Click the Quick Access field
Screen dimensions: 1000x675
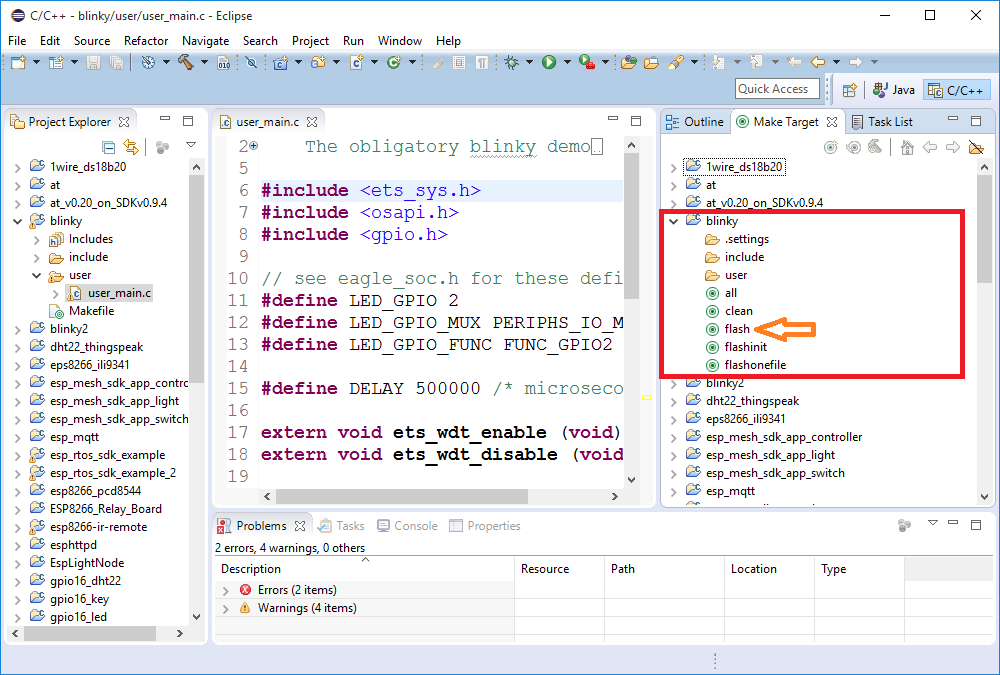click(x=777, y=88)
